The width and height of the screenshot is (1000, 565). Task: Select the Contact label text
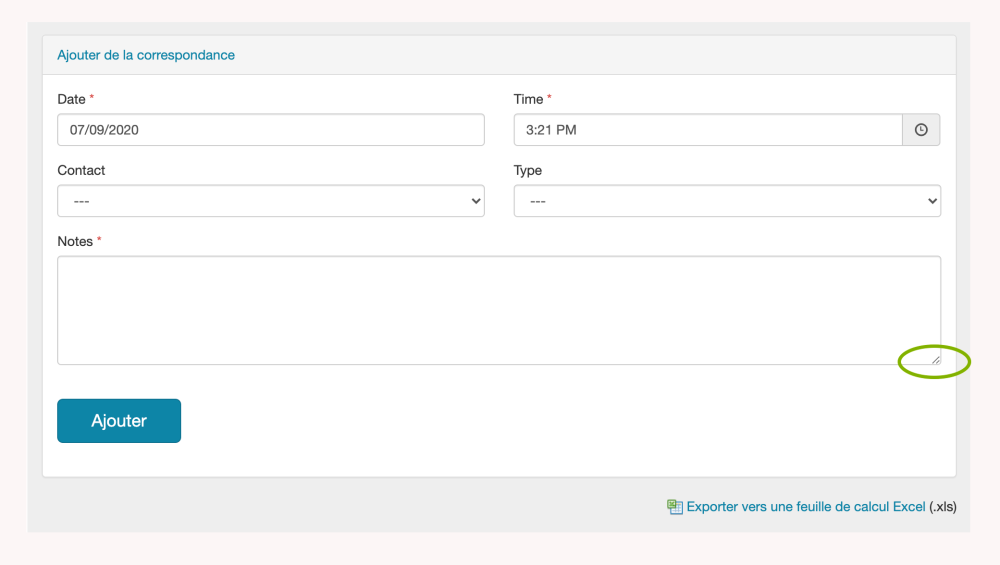tap(81, 170)
